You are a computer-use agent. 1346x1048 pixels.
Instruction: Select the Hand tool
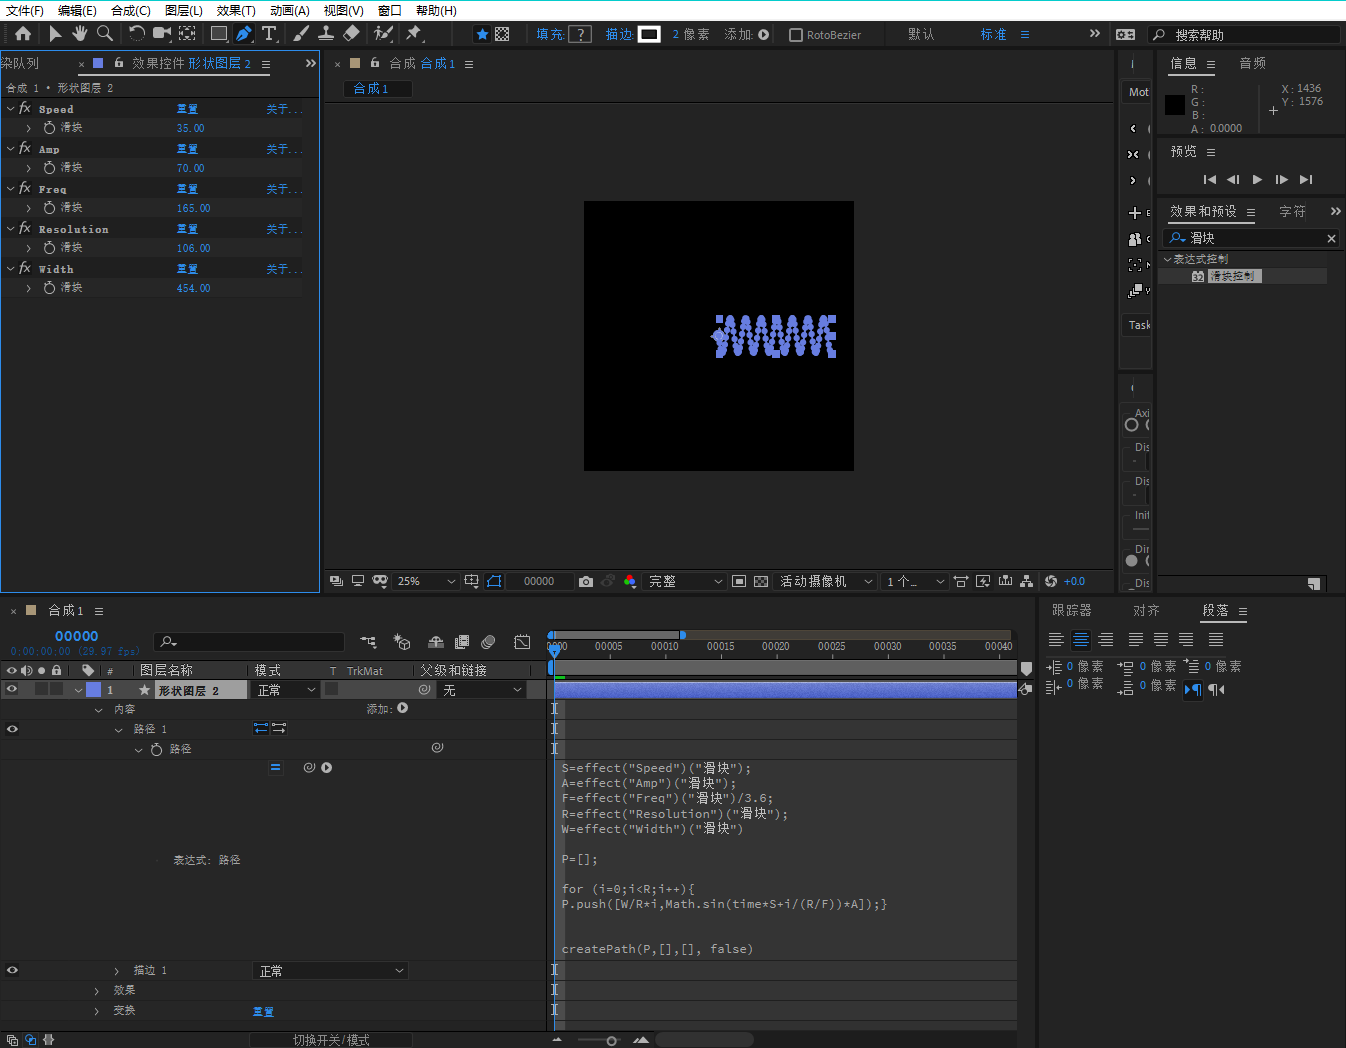click(x=80, y=34)
